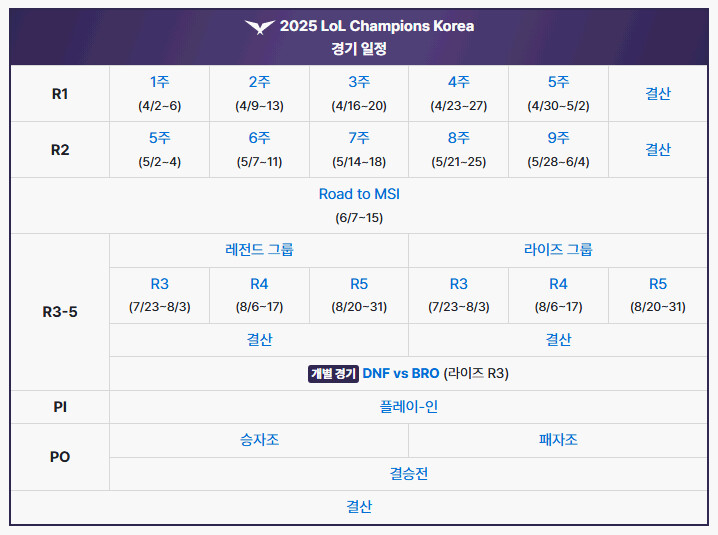
Task: Open the 플레이-인 link
Action: 408,407
